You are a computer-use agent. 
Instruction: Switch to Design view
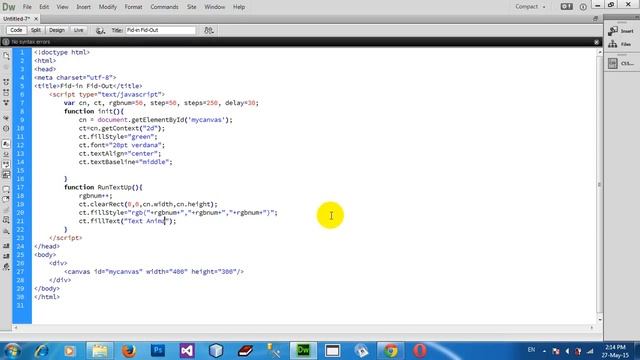click(x=57, y=30)
